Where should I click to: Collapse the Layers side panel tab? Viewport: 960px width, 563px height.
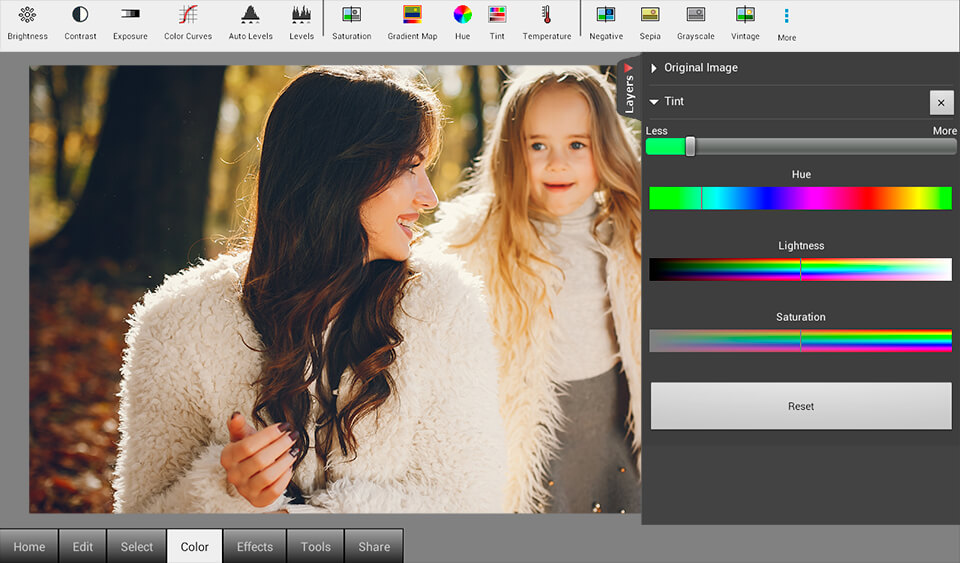629,89
